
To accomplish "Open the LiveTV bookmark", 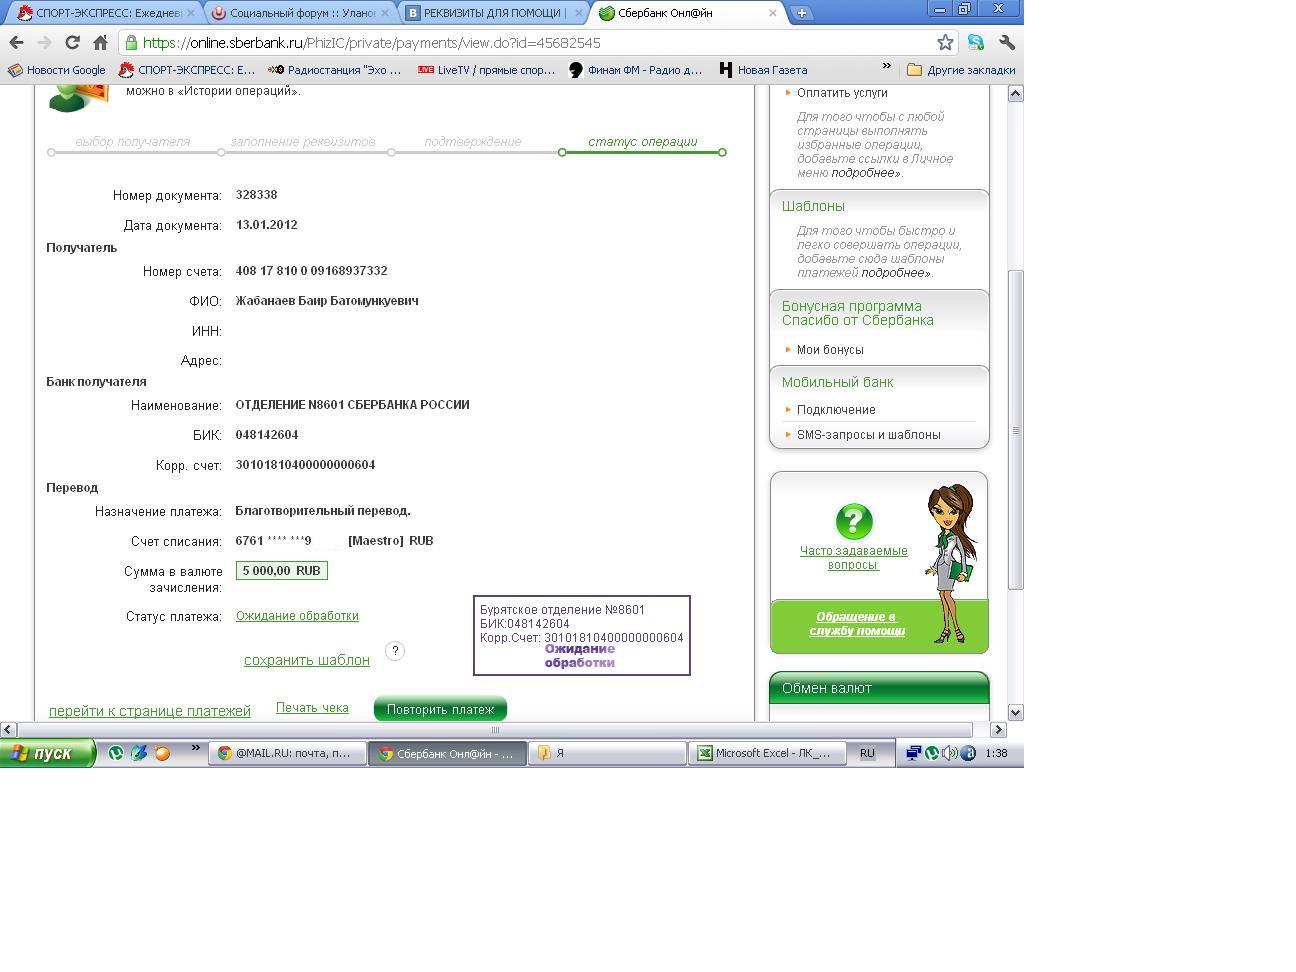I will [x=486, y=70].
